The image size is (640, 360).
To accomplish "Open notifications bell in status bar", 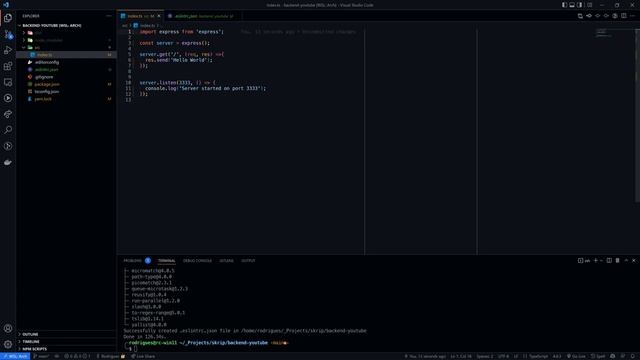I will 633,356.
